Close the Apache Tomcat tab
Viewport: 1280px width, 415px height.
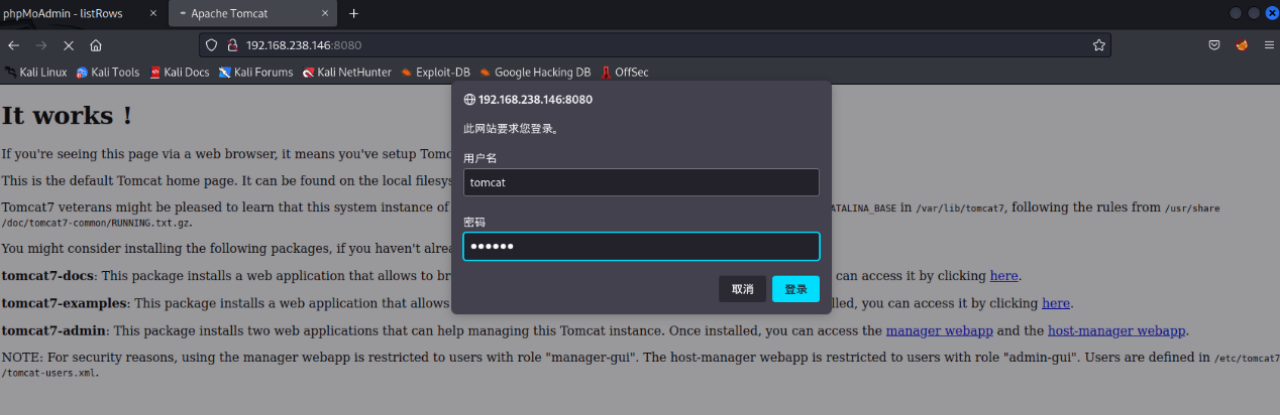point(326,14)
